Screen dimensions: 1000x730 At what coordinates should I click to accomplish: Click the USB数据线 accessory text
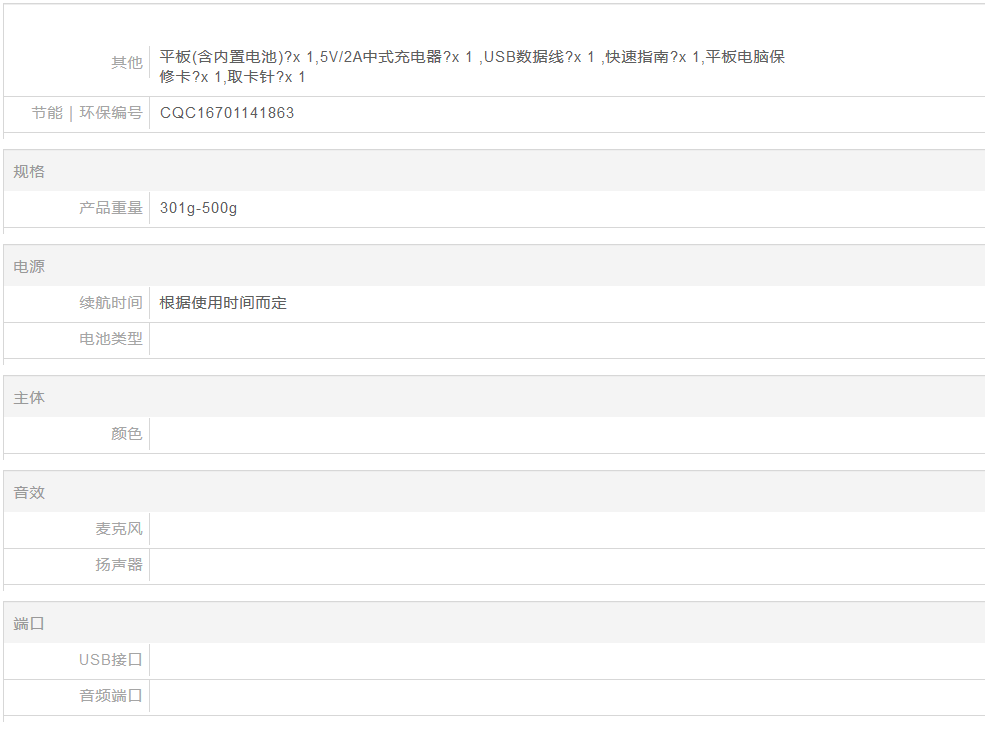coord(524,57)
